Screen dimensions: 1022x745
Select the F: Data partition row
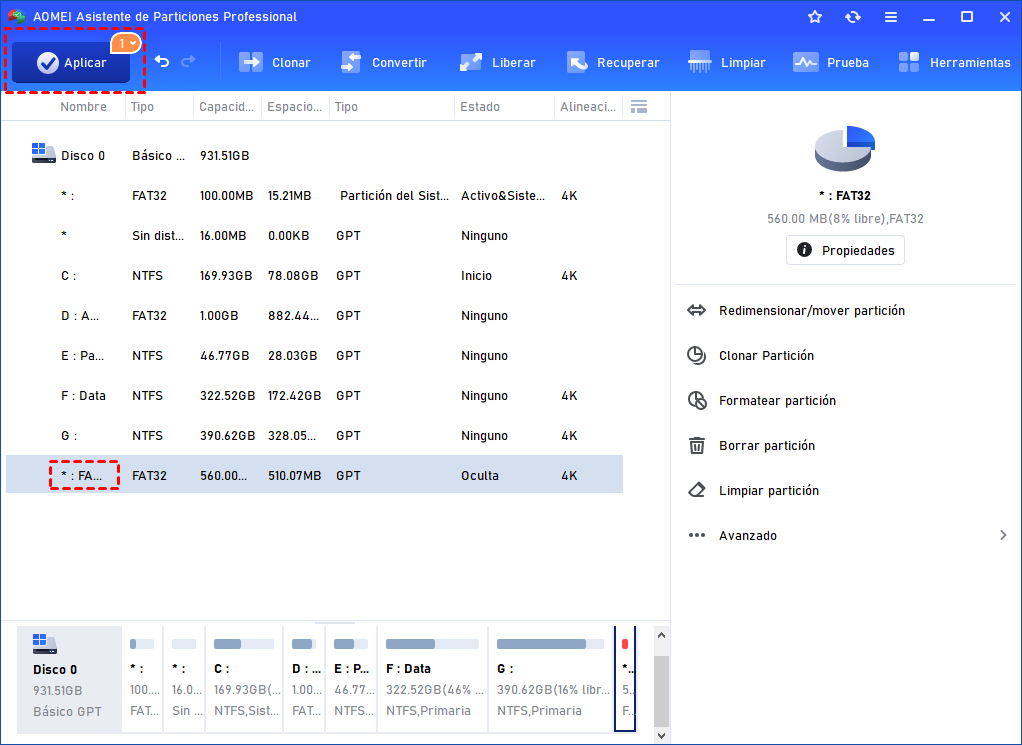click(x=314, y=396)
